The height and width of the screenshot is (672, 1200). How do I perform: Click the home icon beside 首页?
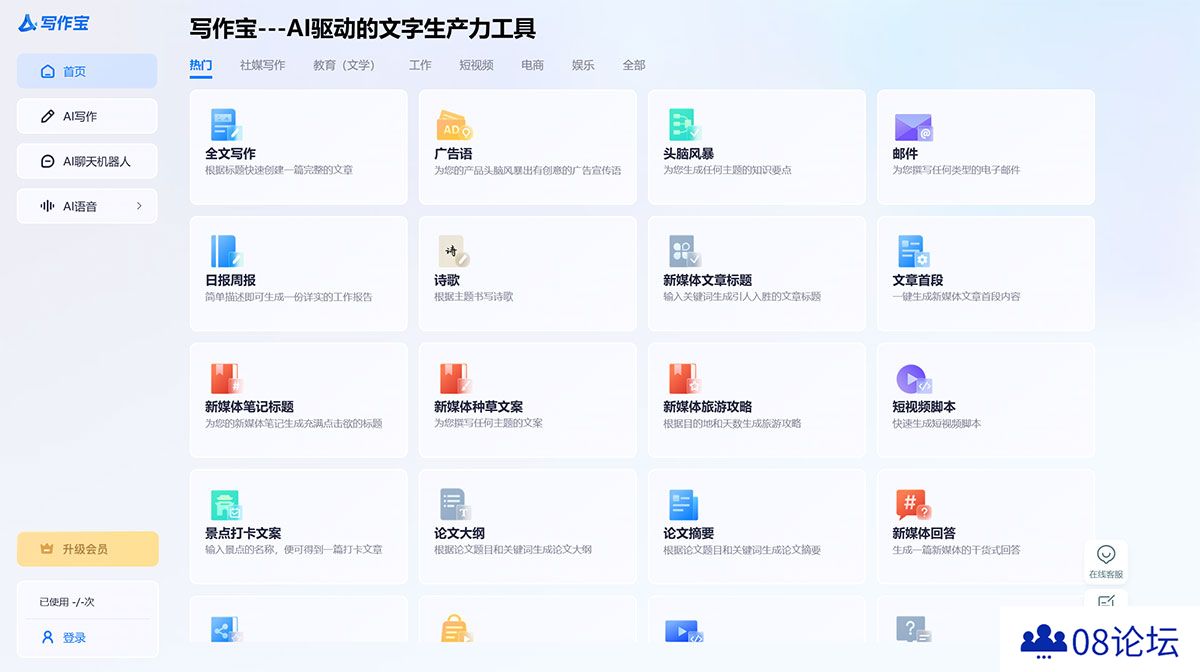[x=47, y=71]
